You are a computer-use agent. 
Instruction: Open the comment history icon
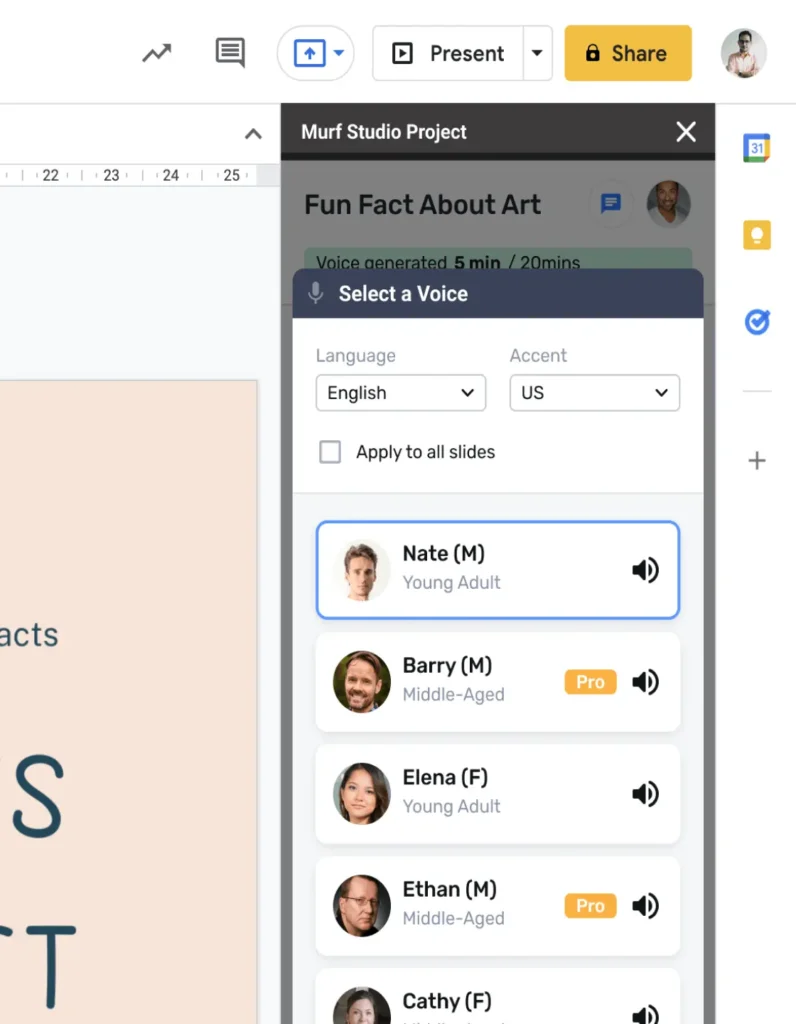click(230, 53)
